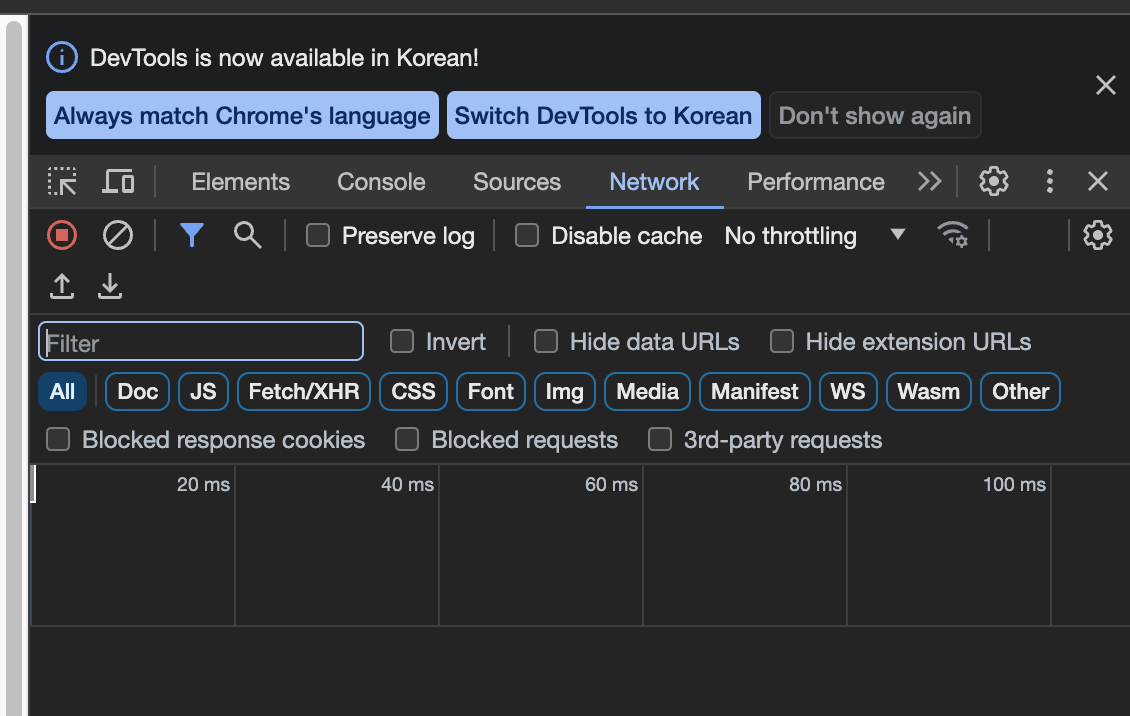The image size is (1130, 716).
Task: Open network search magnifier
Action: coord(247,236)
